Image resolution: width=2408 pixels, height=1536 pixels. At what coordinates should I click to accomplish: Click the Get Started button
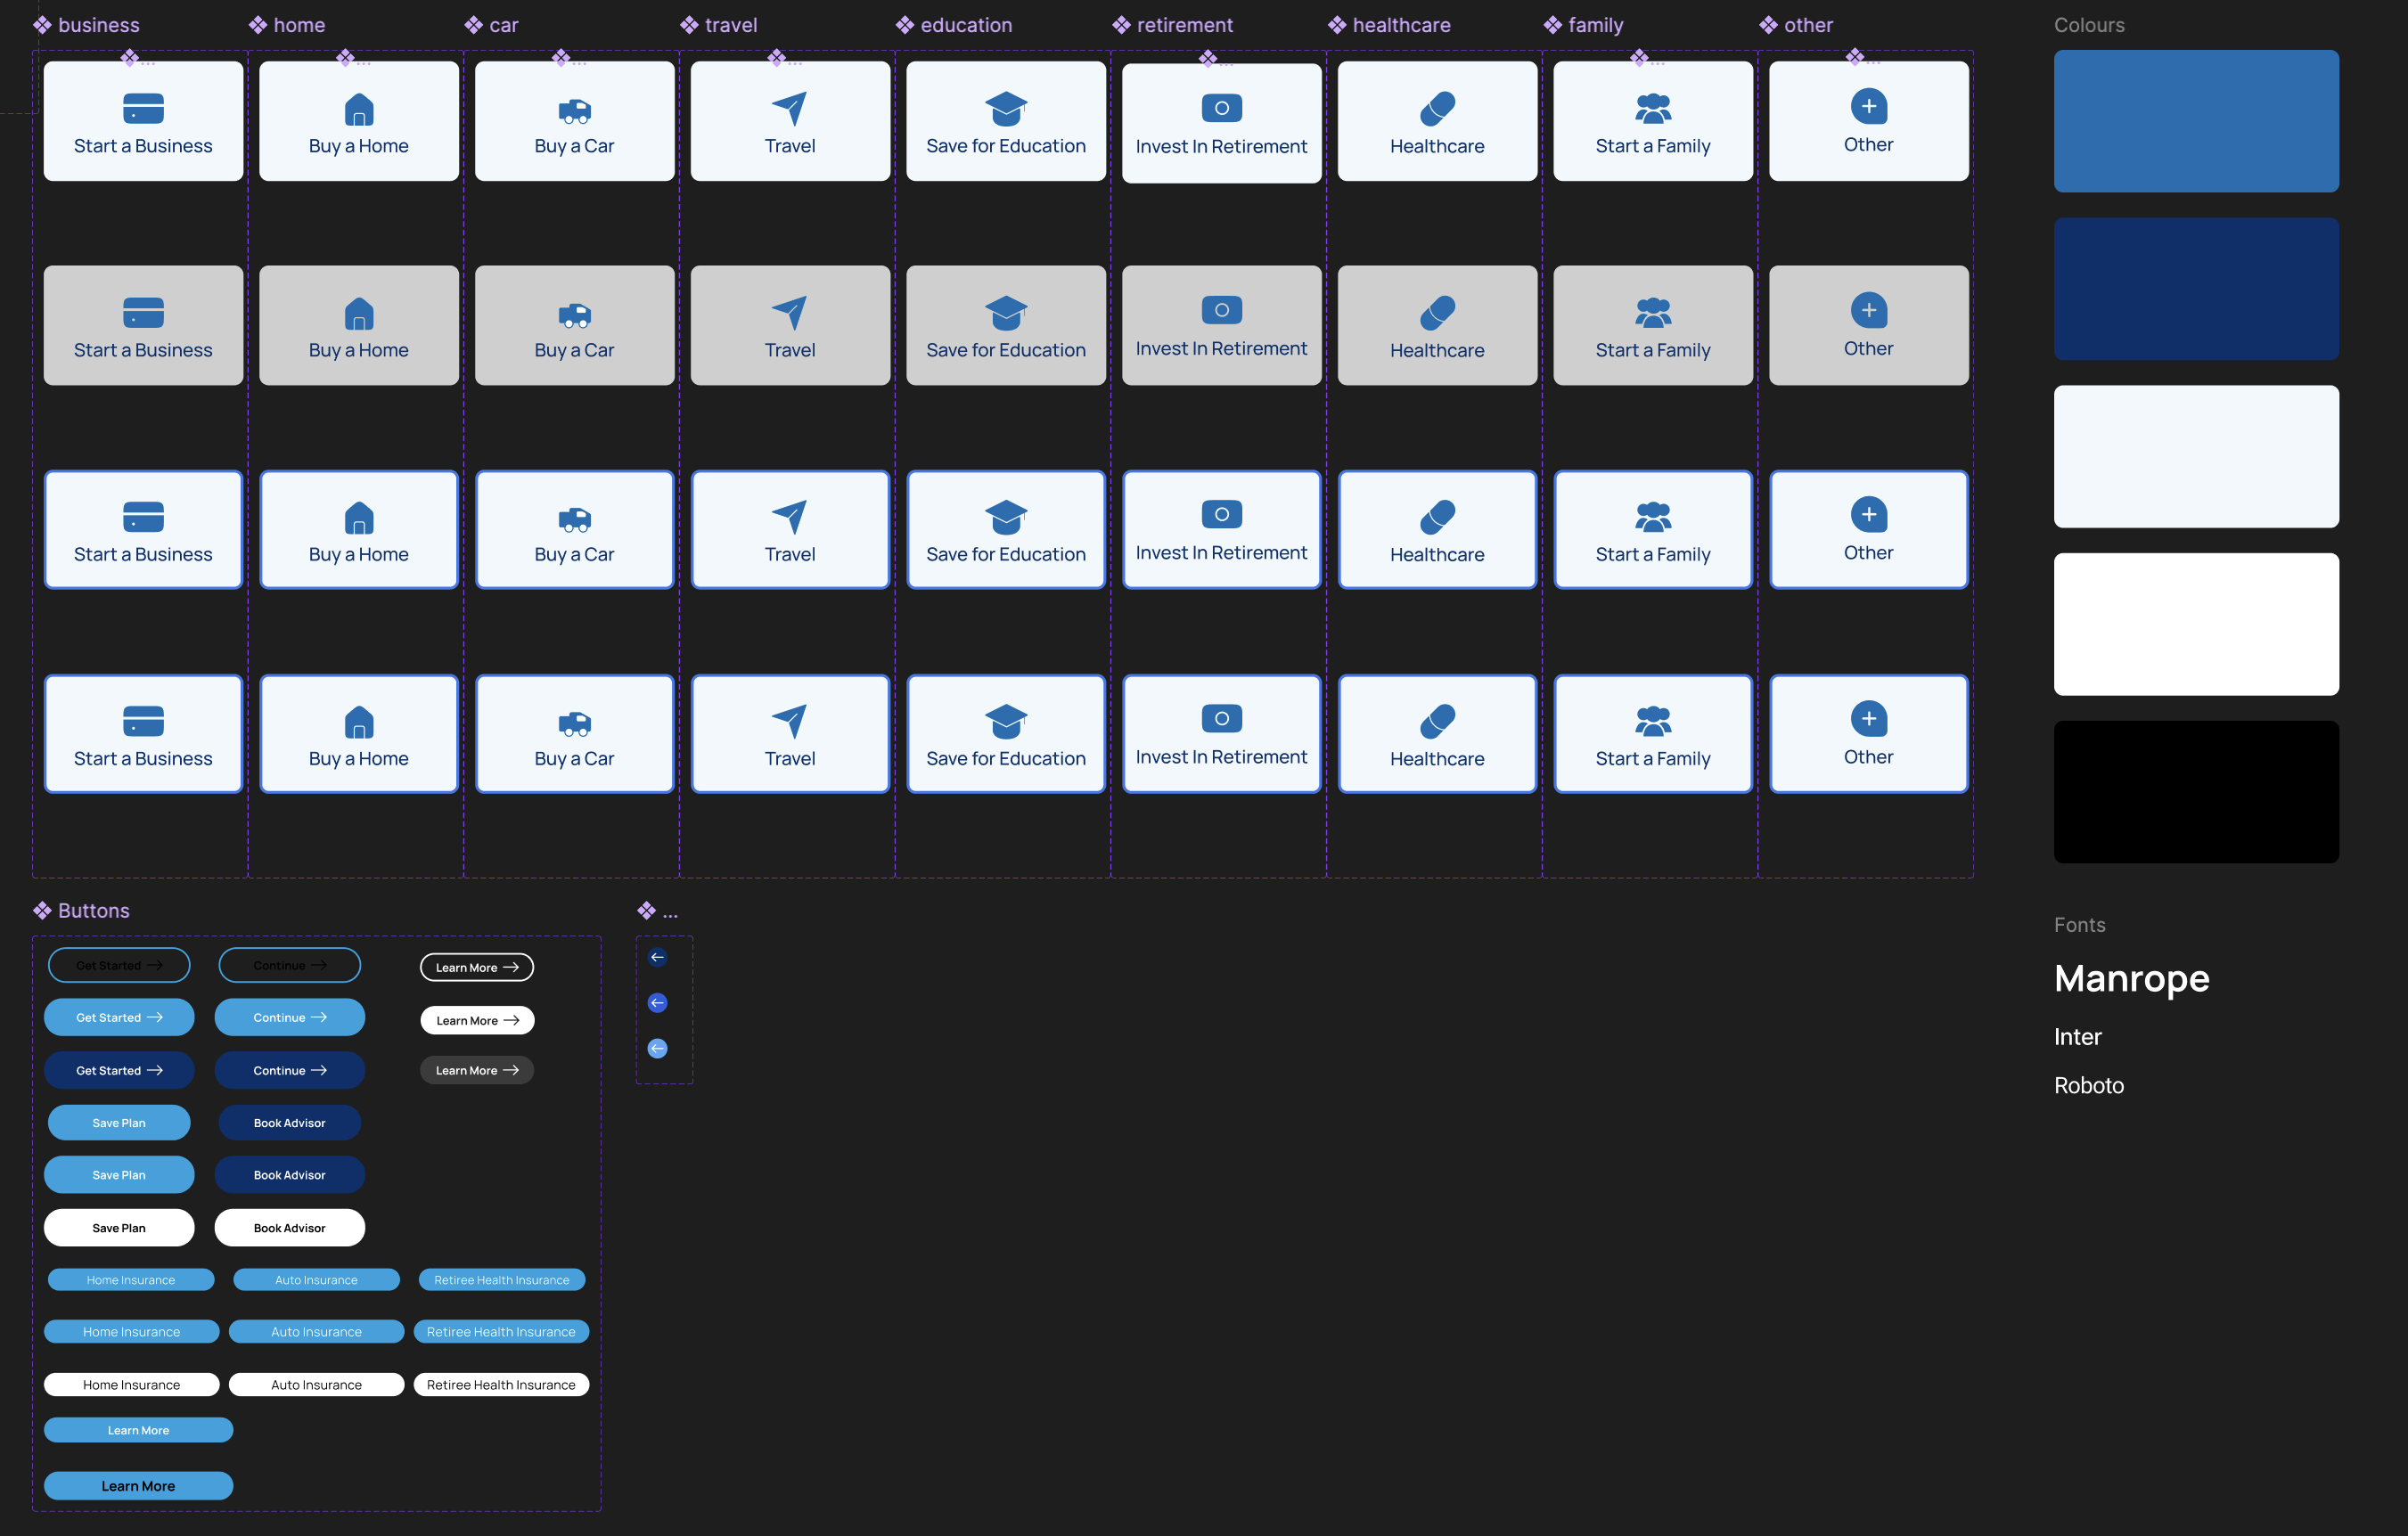point(119,1017)
